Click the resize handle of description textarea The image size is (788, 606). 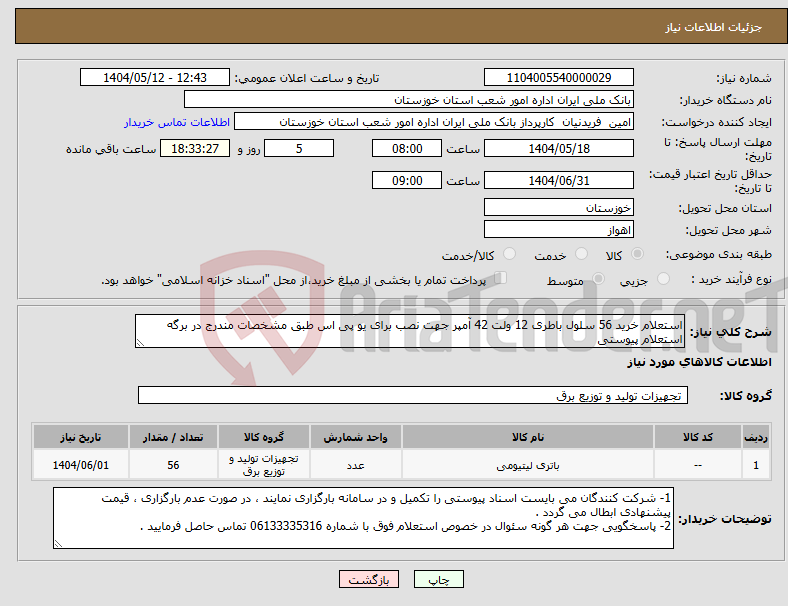pyautogui.click(x=140, y=343)
